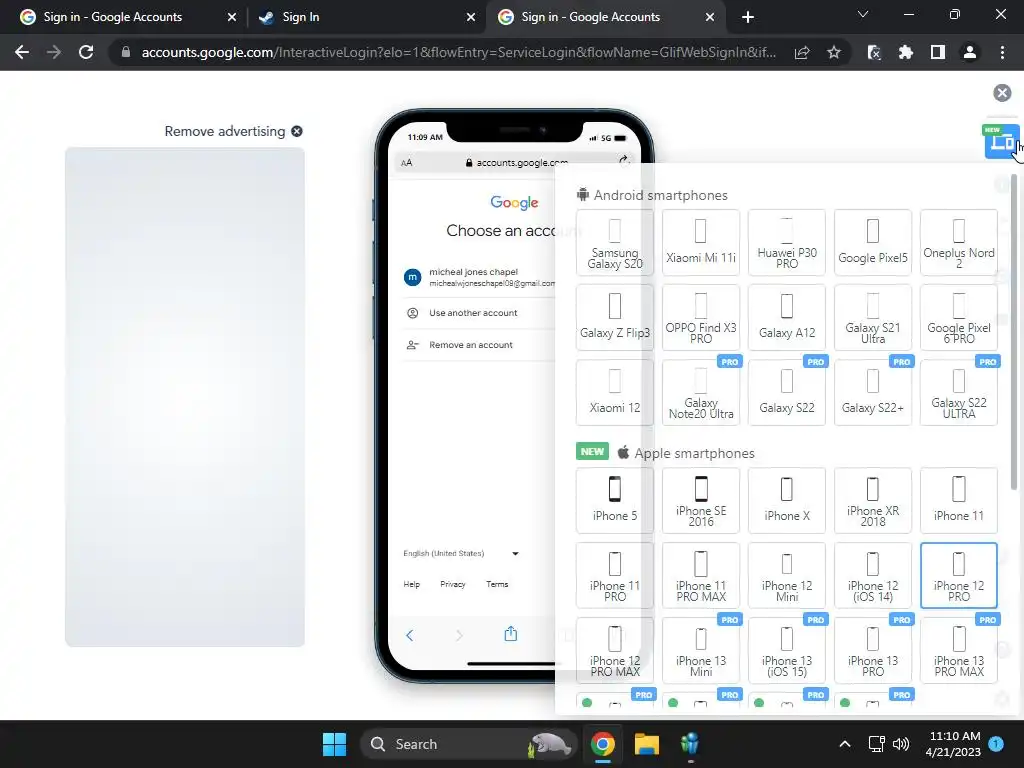Select Galaxy S21 Ultra device
Screen dimensions: 1024x768
point(872,317)
